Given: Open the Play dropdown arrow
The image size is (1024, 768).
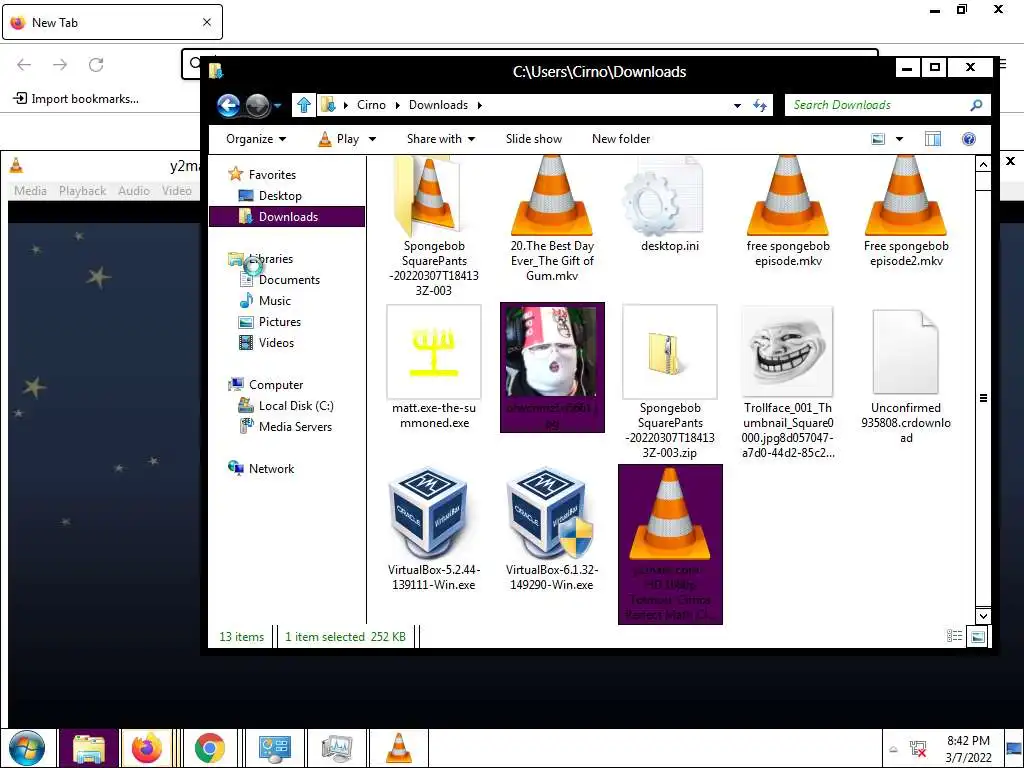Looking at the screenshot, I should pyautogui.click(x=372, y=139).
